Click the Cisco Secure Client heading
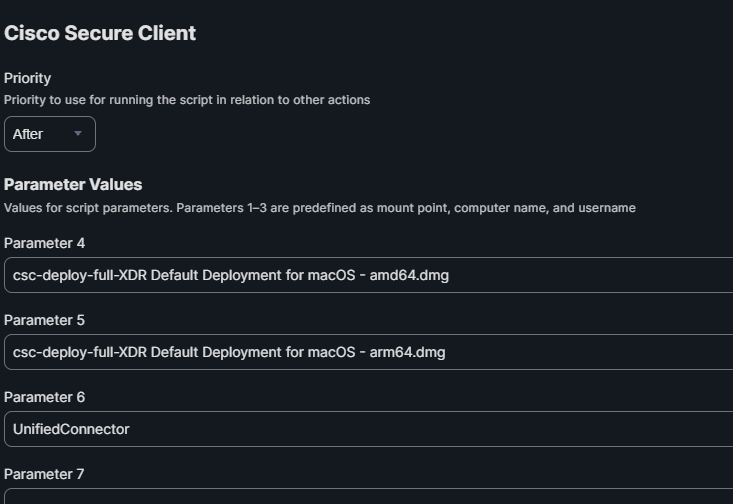 coord(100,33)
